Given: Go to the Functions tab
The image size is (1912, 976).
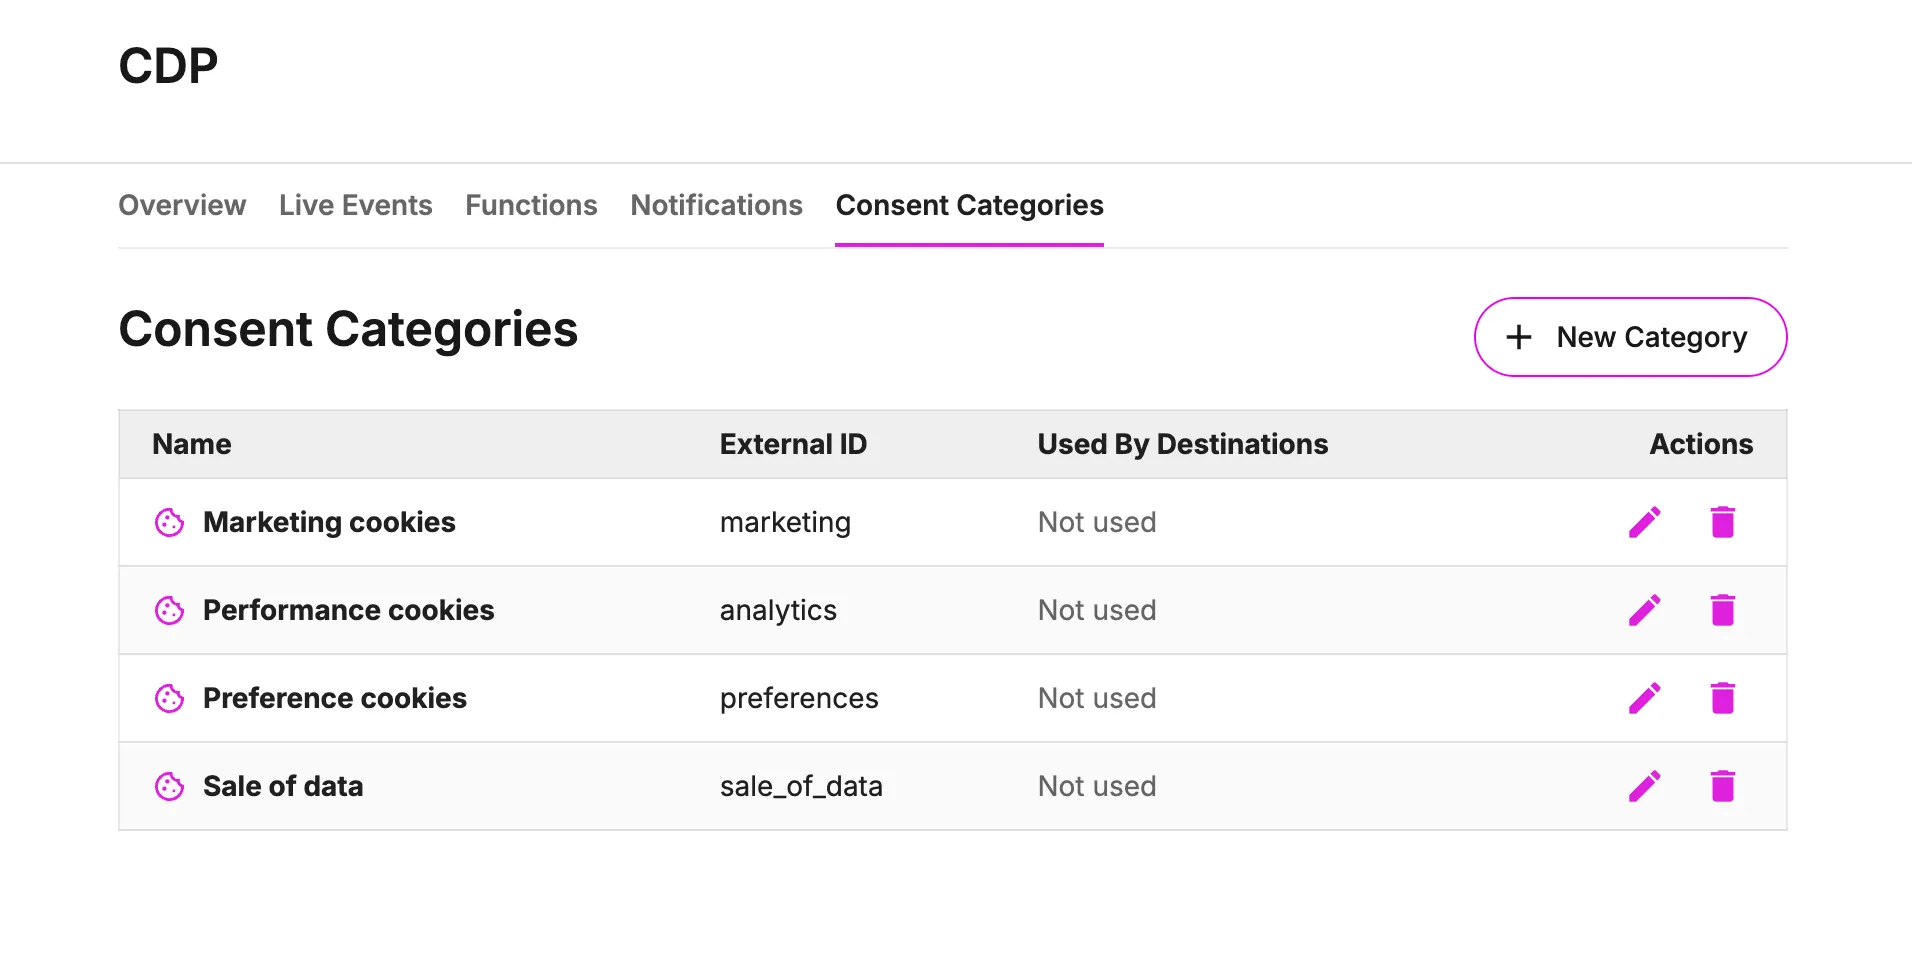Looking at the screenshot, I should 531,205.
